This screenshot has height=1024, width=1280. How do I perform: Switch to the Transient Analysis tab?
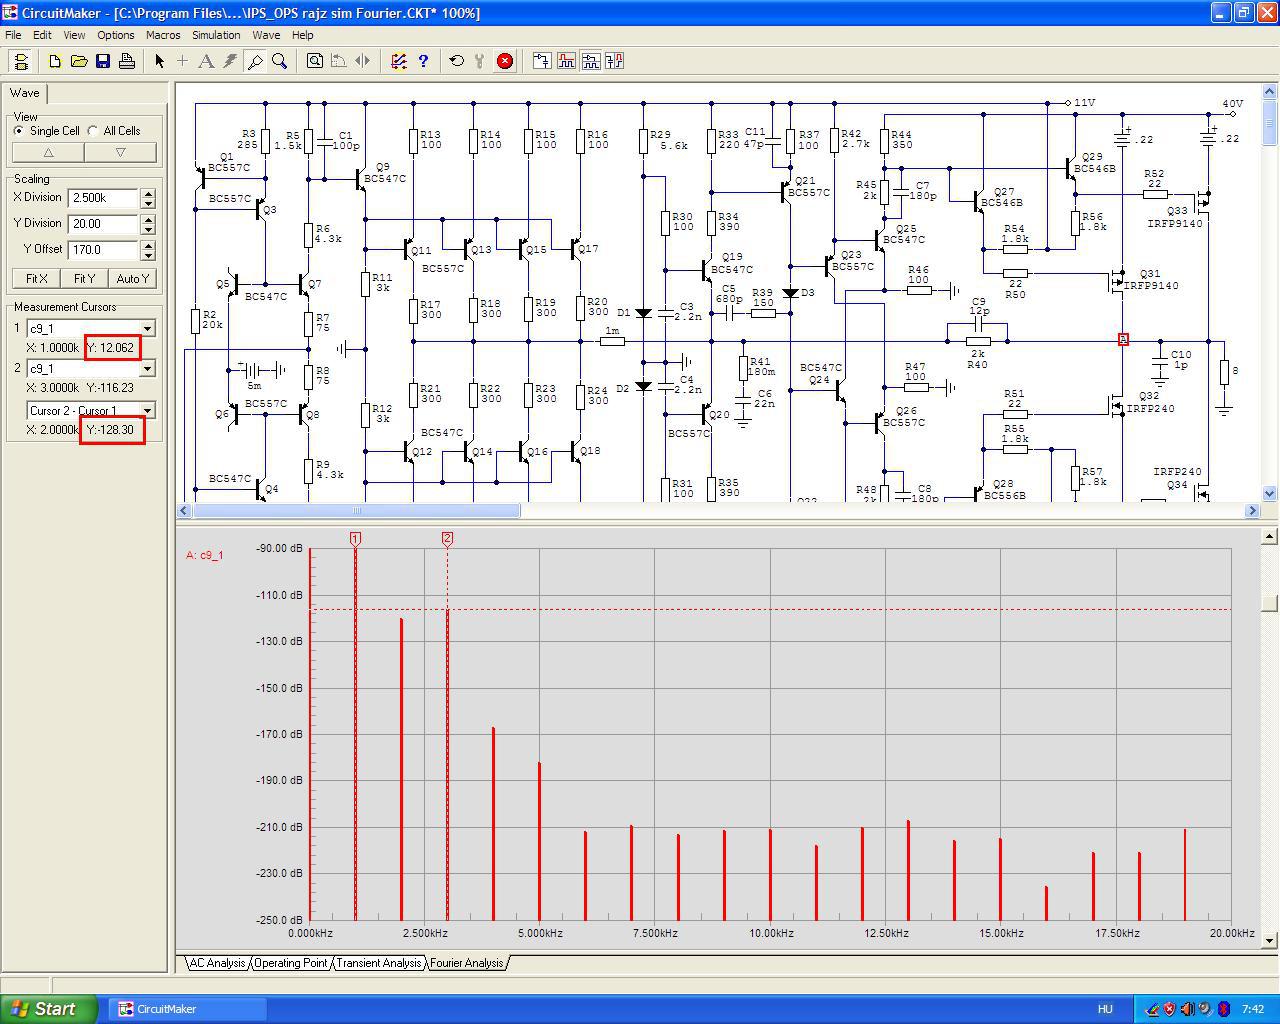(378, 963)
